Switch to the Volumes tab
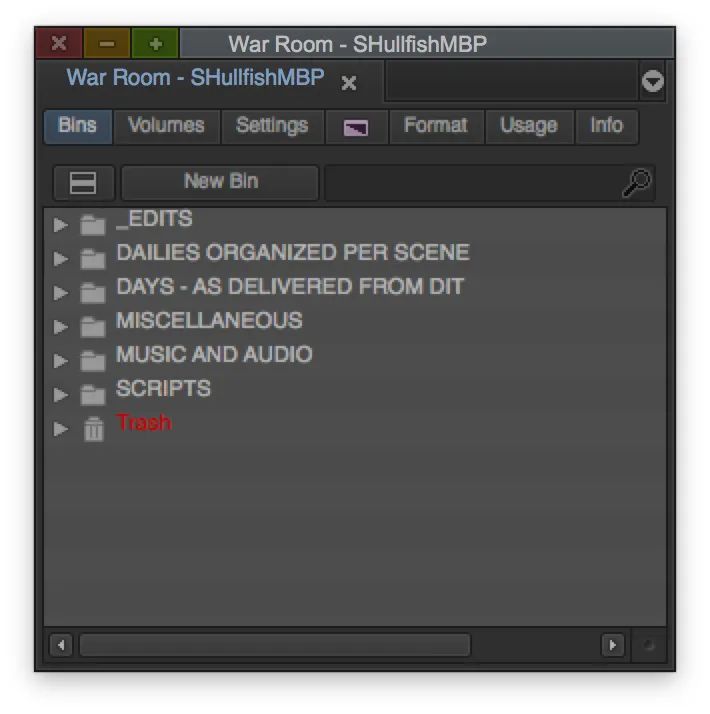This screenshot has width=710, height=714. pyautogui.click(x=166, y=126)
